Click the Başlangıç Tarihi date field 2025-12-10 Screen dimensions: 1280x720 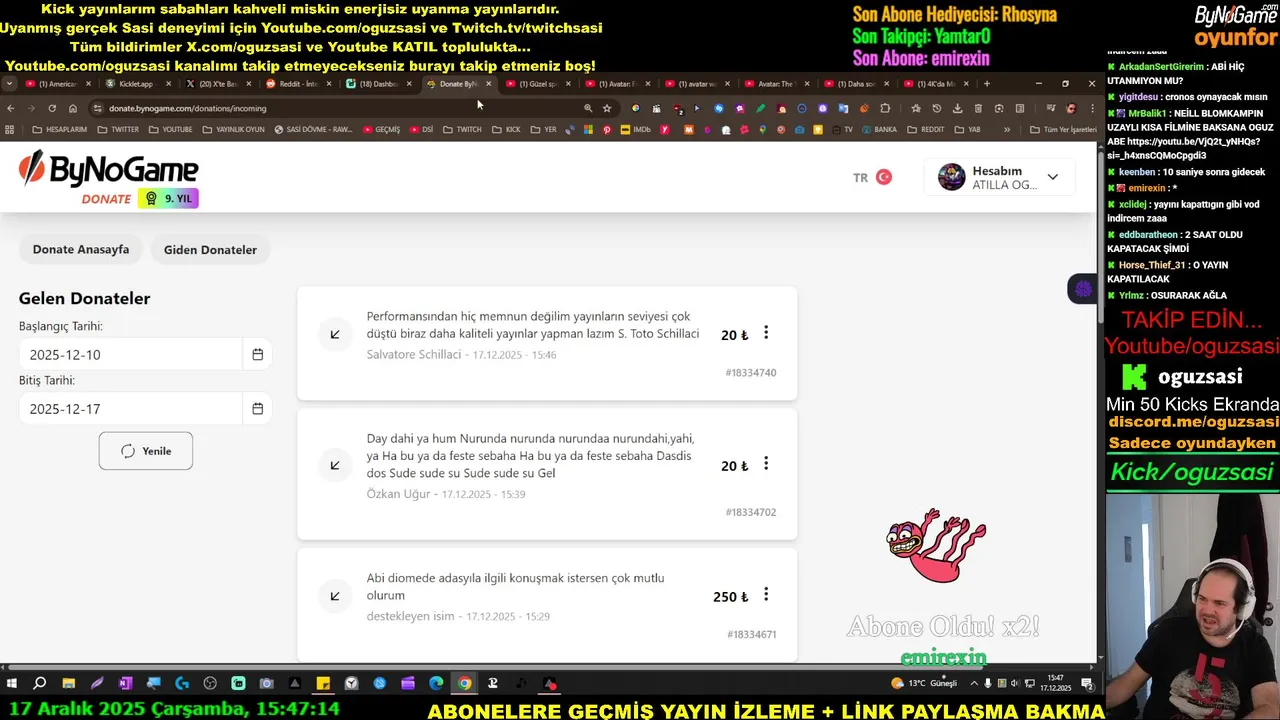[130, 354]
